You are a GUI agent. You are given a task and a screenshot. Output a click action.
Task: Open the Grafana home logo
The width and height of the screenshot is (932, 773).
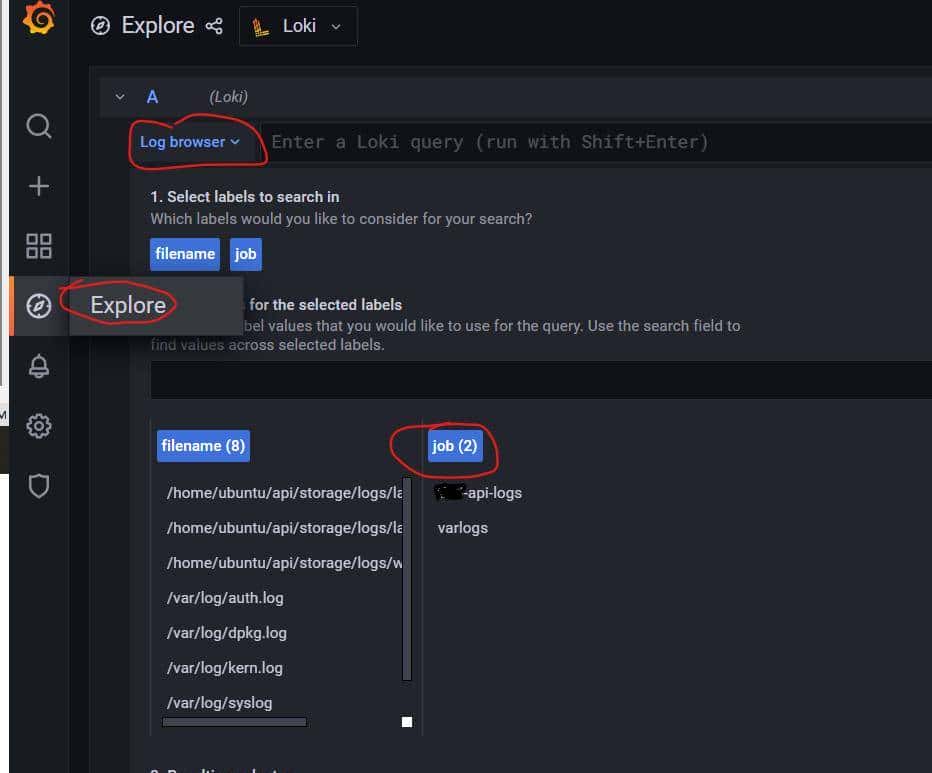tap(39, 18)
